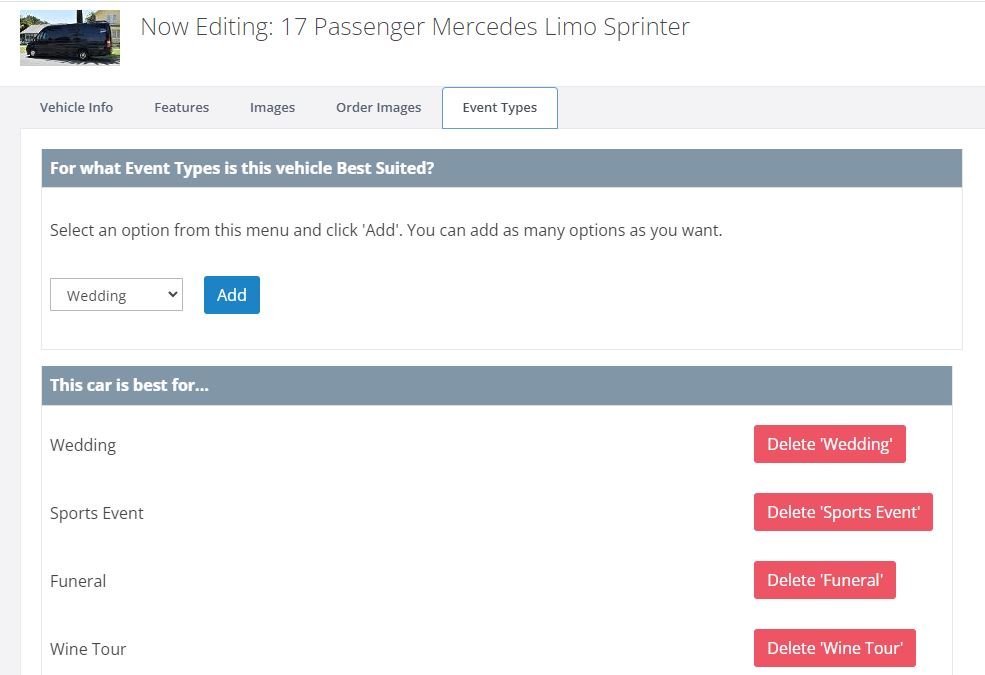Screen dimensions: 985x675
Task: Select the Event Types tab
Action: (499, 108)
